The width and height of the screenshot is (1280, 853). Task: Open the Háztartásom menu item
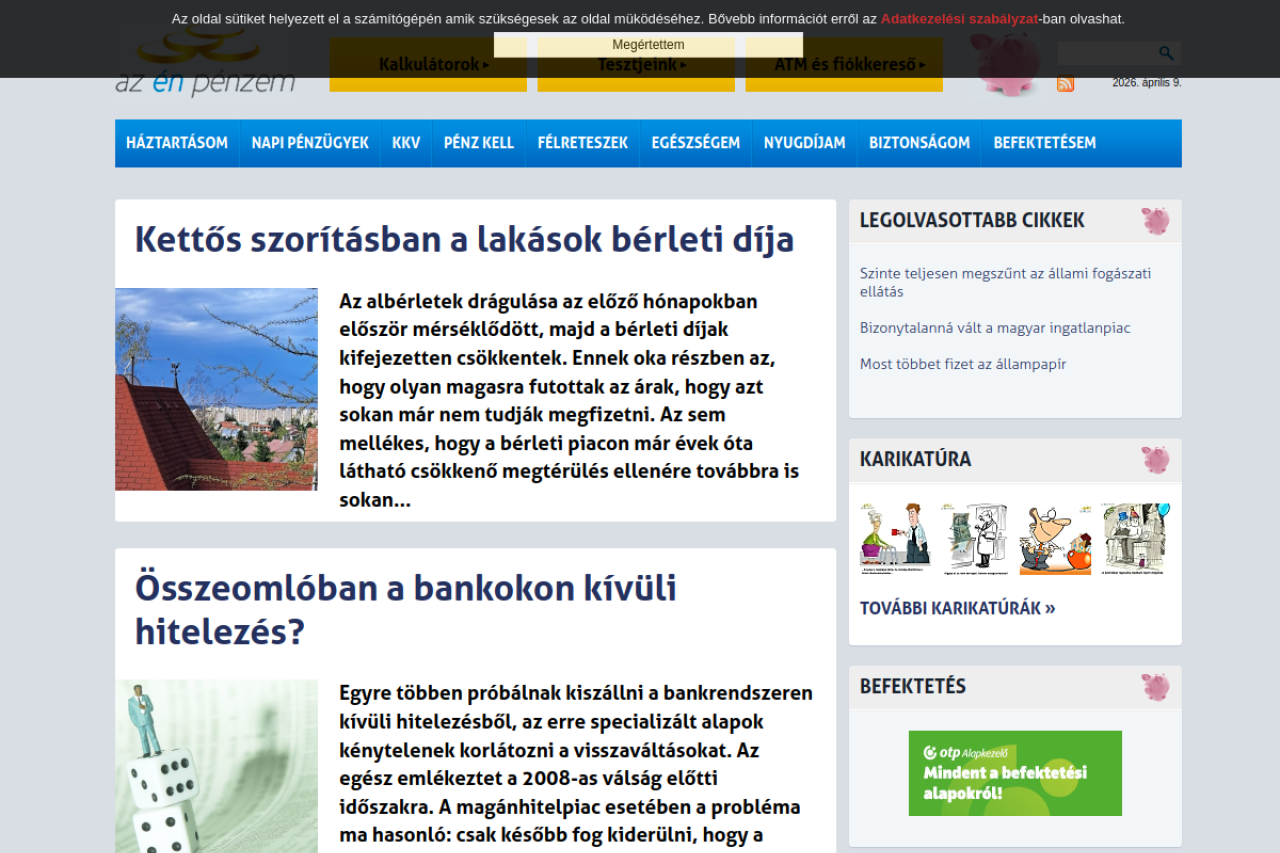[177, 143]
